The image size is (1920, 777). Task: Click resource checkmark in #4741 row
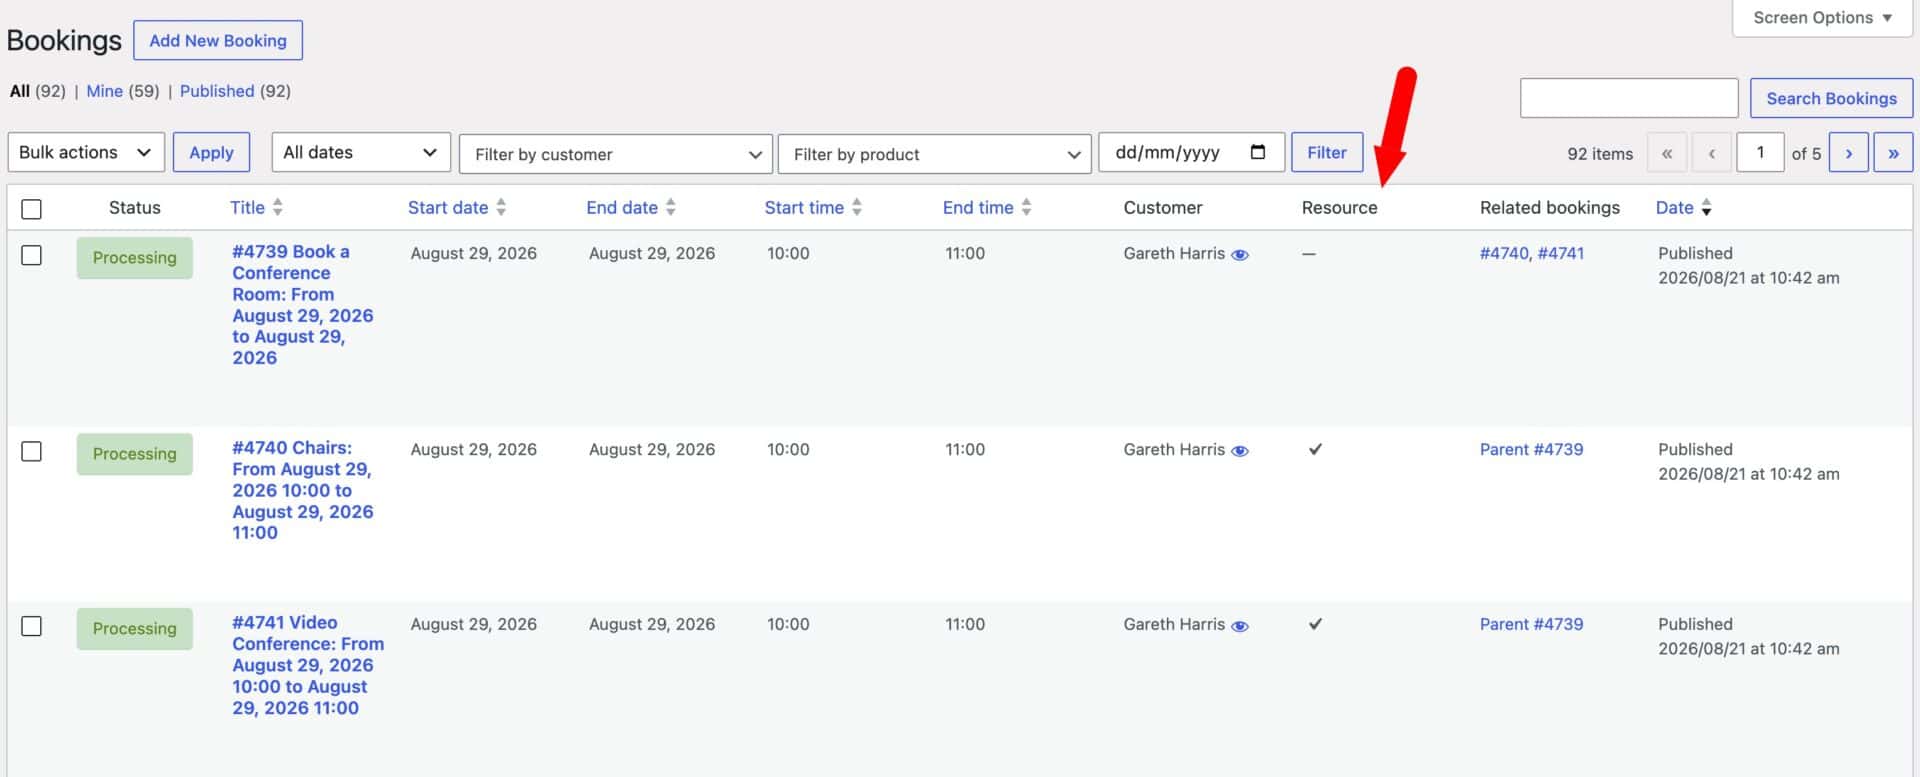pyautogui.click(x=1315, y=624)
